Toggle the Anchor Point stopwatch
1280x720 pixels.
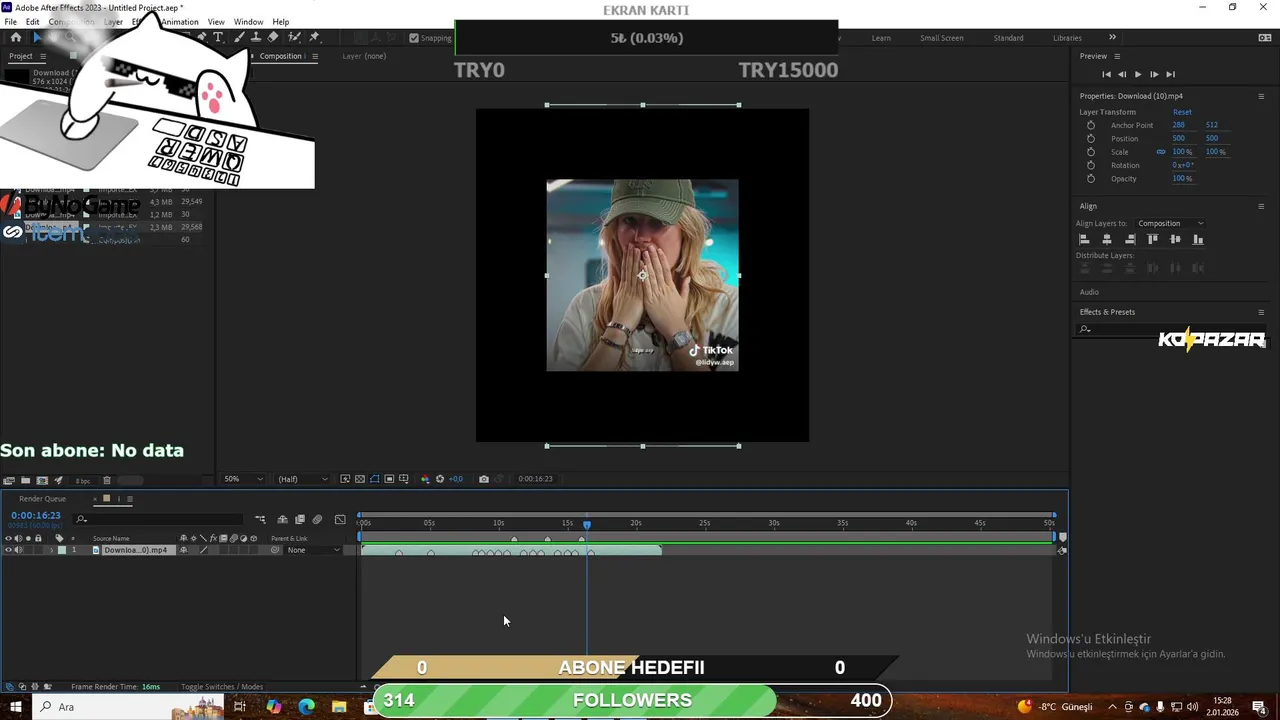1090,125
